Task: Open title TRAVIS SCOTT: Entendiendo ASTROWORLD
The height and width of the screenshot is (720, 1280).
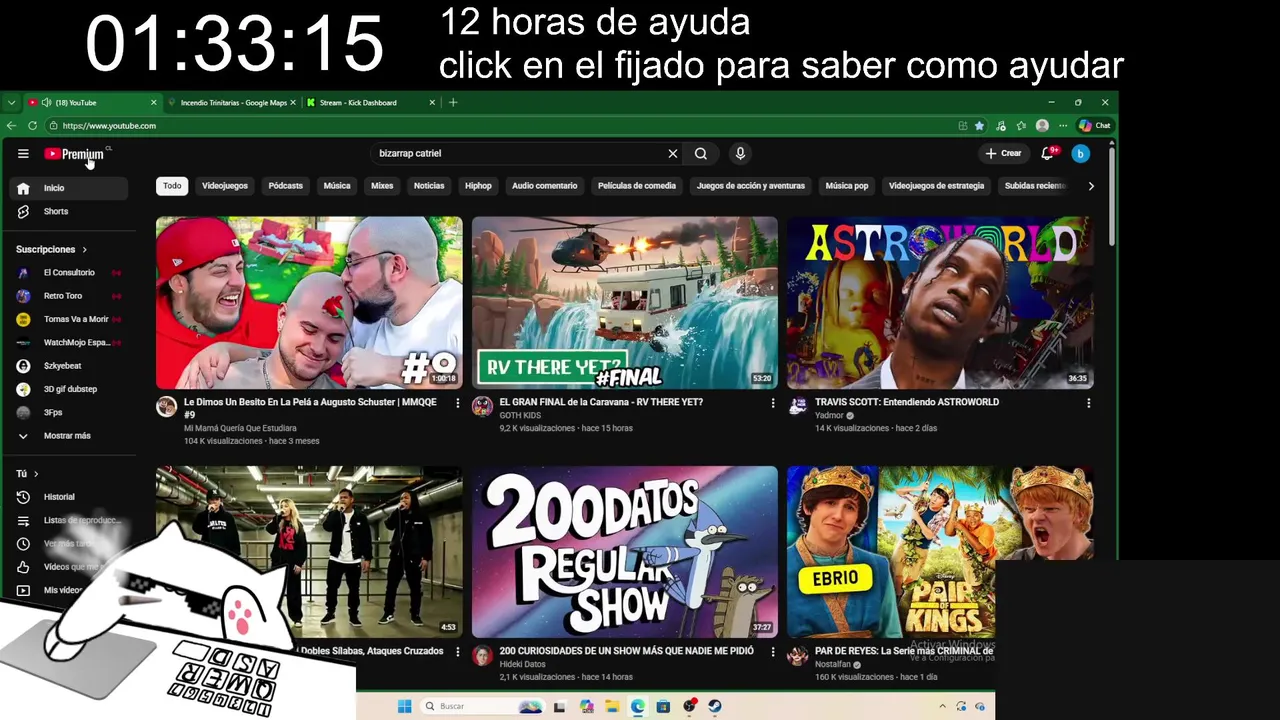Action: tap(907, 403)
